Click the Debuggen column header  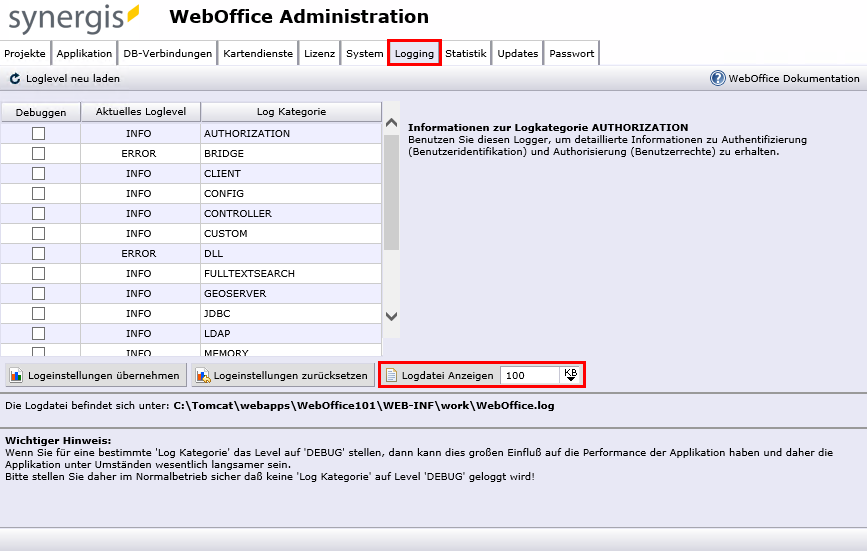(41, 112)
